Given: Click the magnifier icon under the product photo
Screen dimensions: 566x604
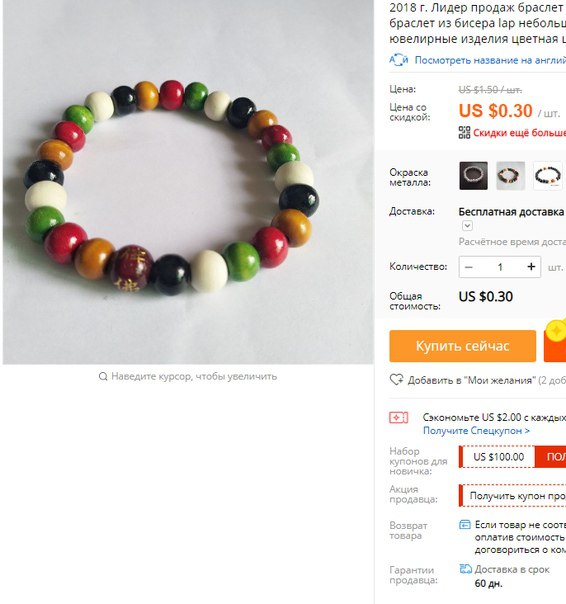Looking at the screenshot, I should coord(103,376).
